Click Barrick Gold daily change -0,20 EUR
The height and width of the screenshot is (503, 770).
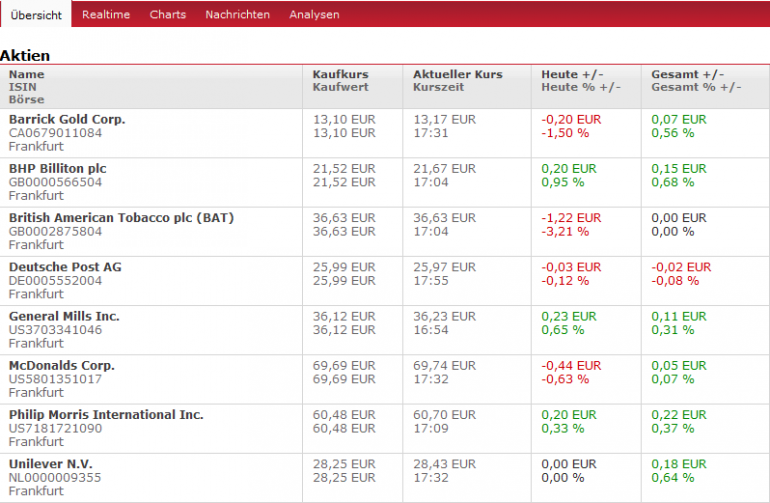571,119
